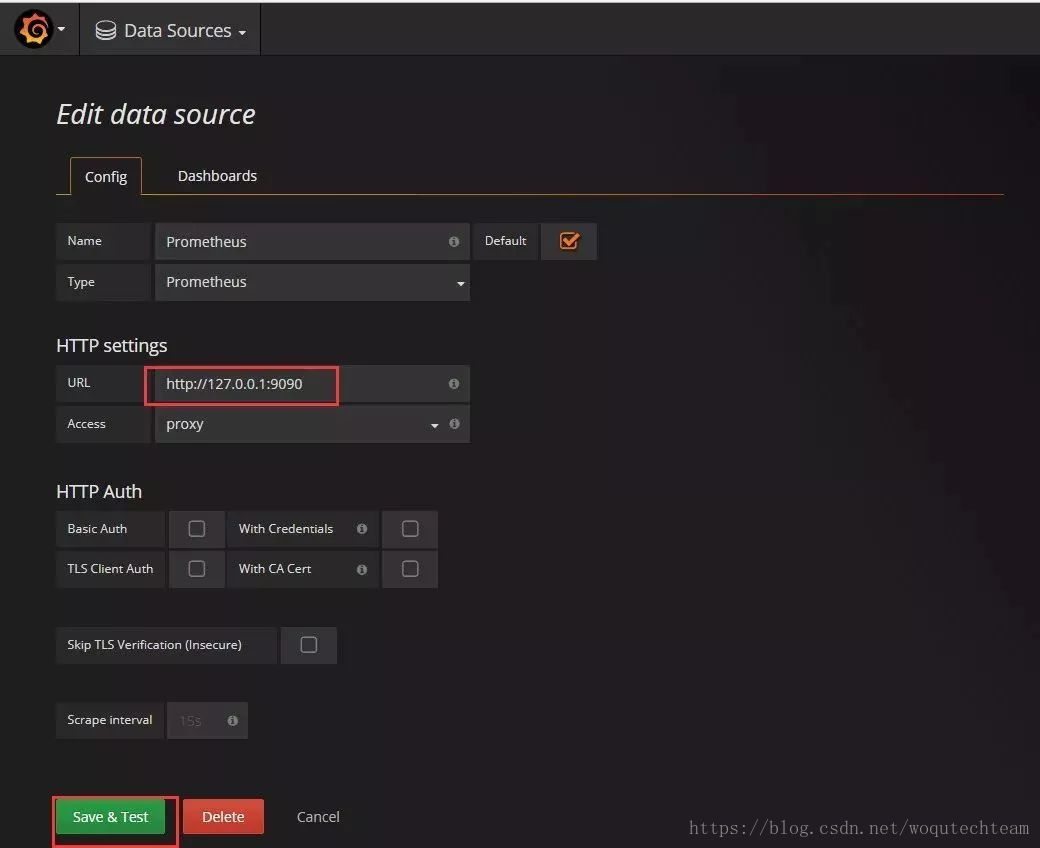Uncheck the Default checkbox
Image resolution: width=1040 pixels, height=848 pixels.
click(x=569, y=241)
